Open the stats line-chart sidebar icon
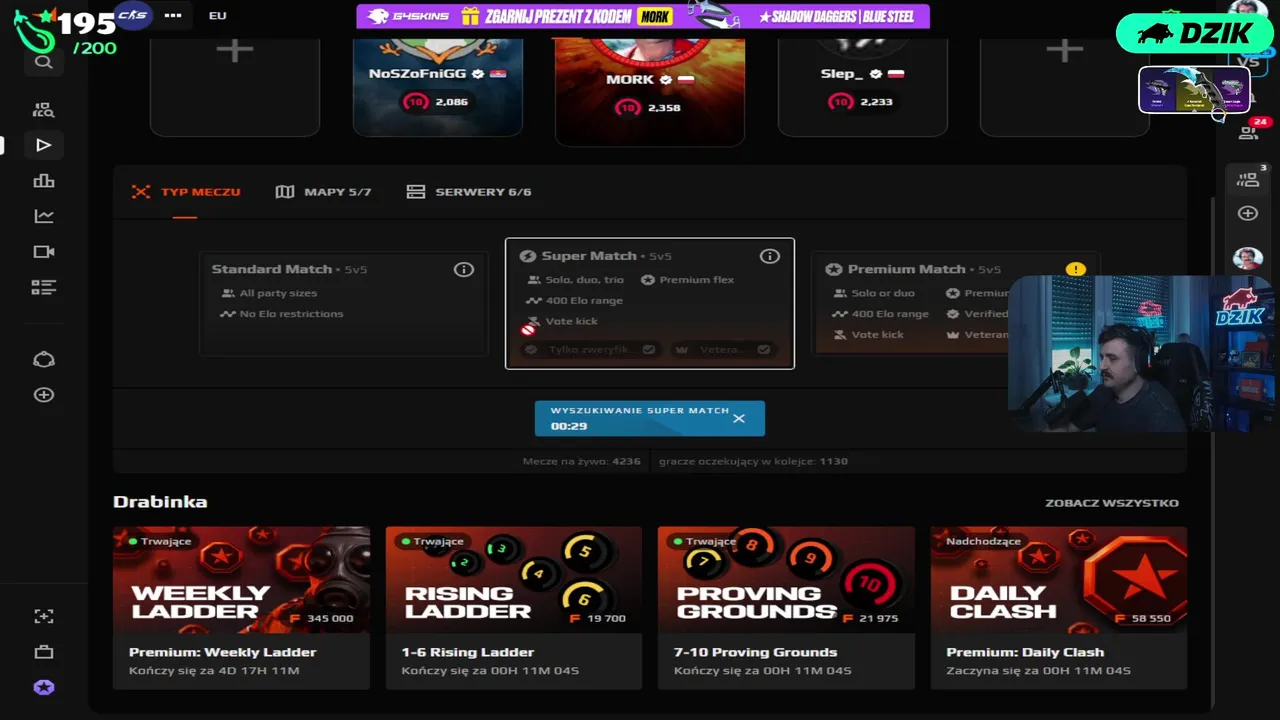The width and height of the screenshot is (1280, 720). (43, 216)
